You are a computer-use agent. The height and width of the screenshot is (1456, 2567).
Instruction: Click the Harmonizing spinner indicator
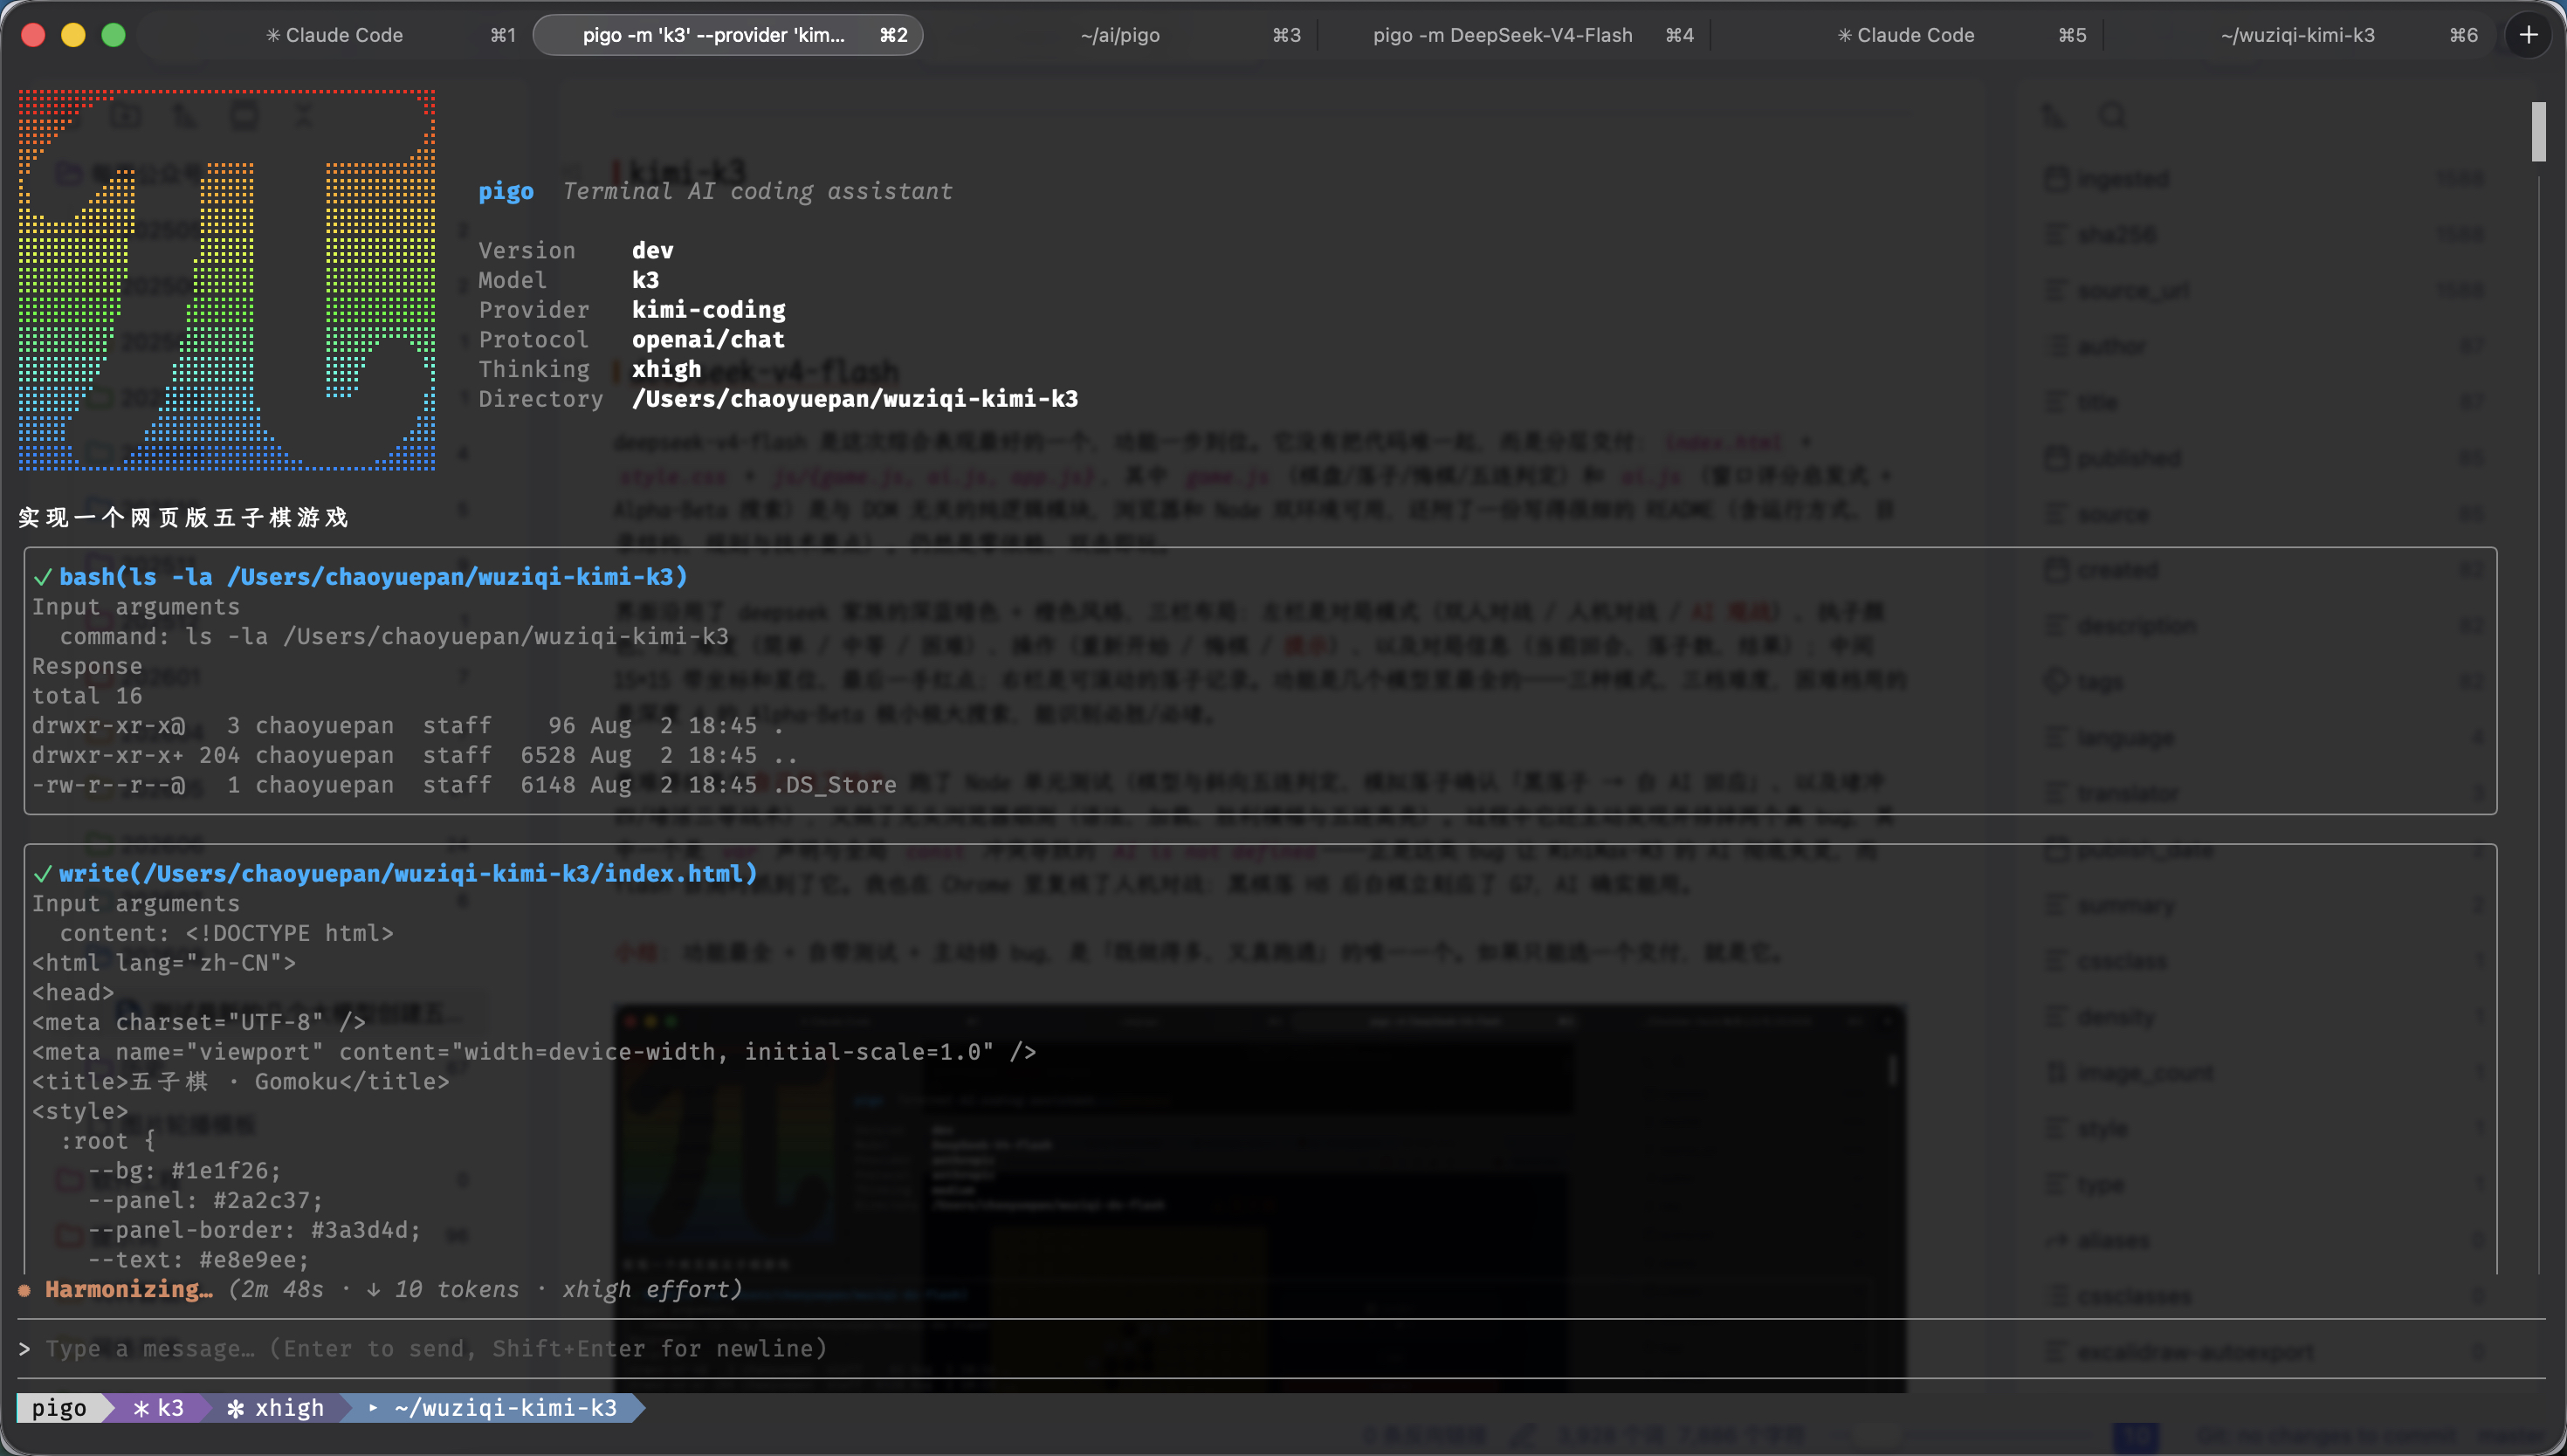click(x=25, y=1290)
